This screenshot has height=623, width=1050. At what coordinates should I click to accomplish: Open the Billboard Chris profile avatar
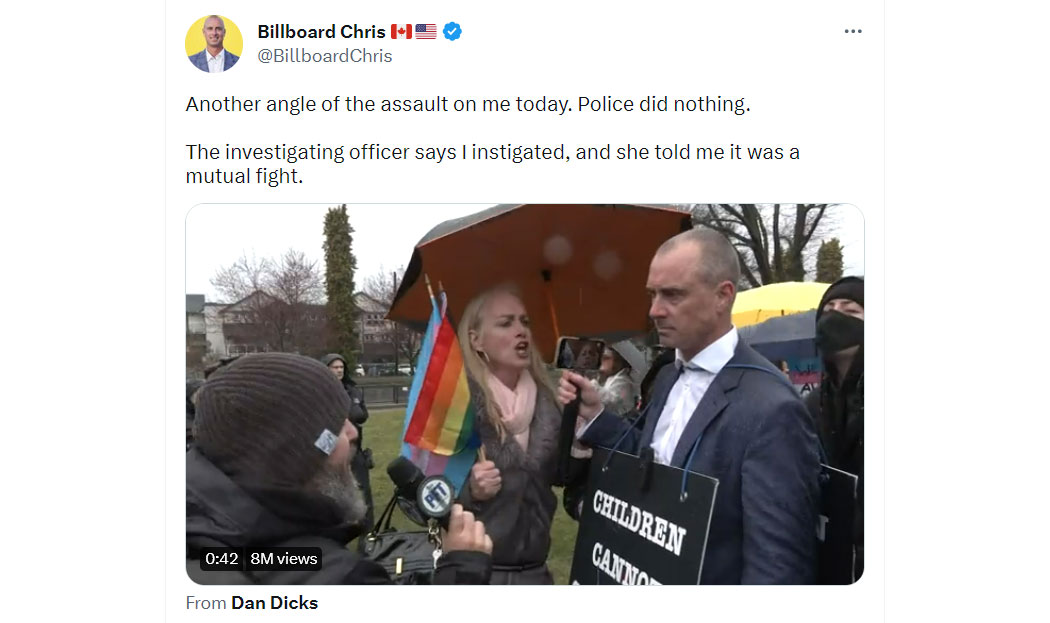coord(214,44)
